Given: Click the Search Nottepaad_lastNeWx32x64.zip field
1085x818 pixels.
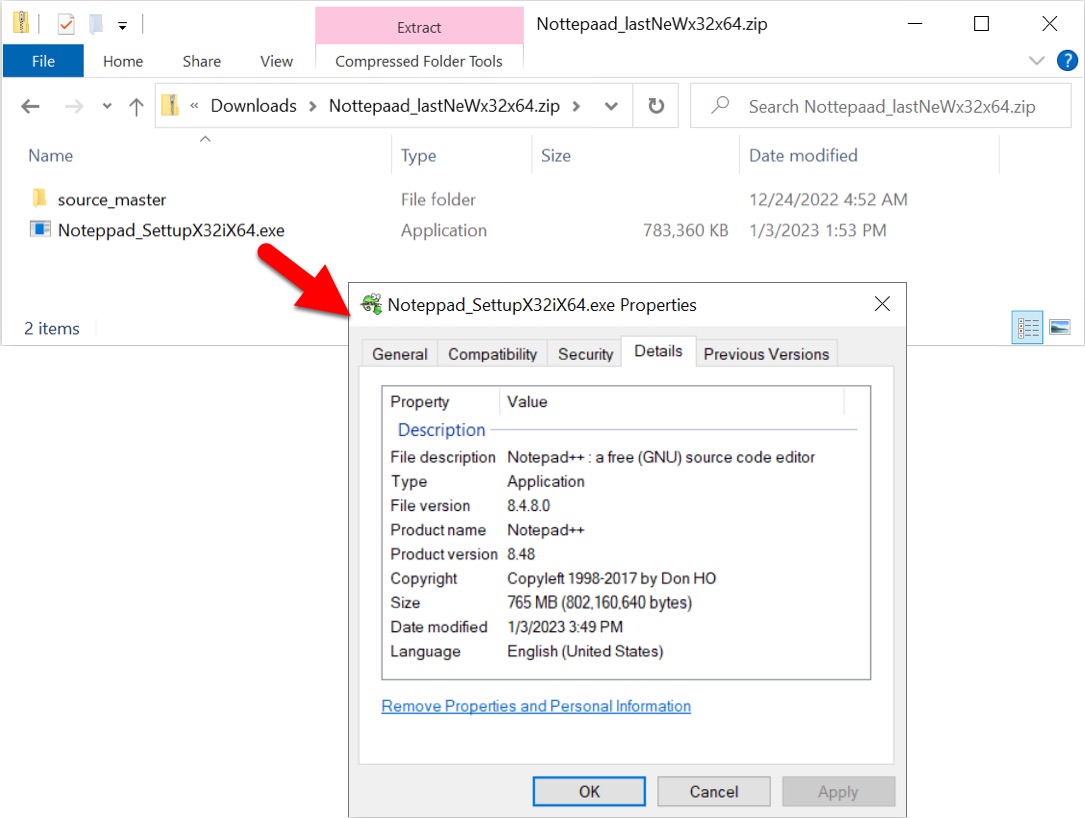Looking at the screenshot, I should [x=880, y=106].
